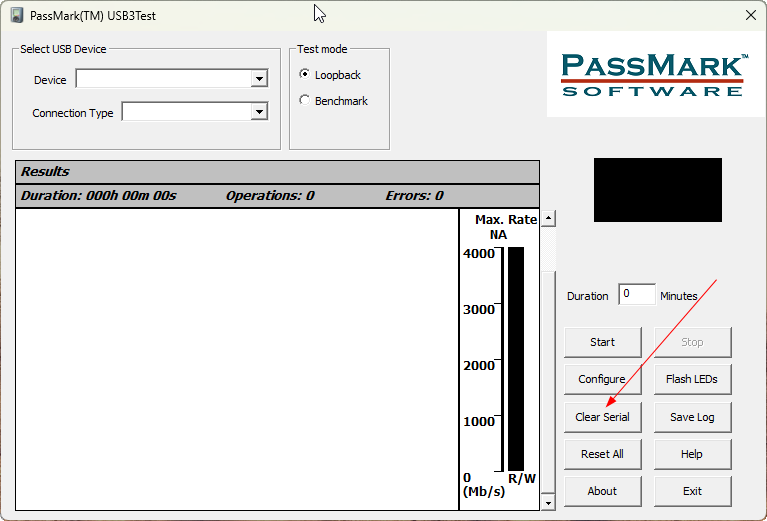
Task: Click the Start button
Action: coord(602,342)
